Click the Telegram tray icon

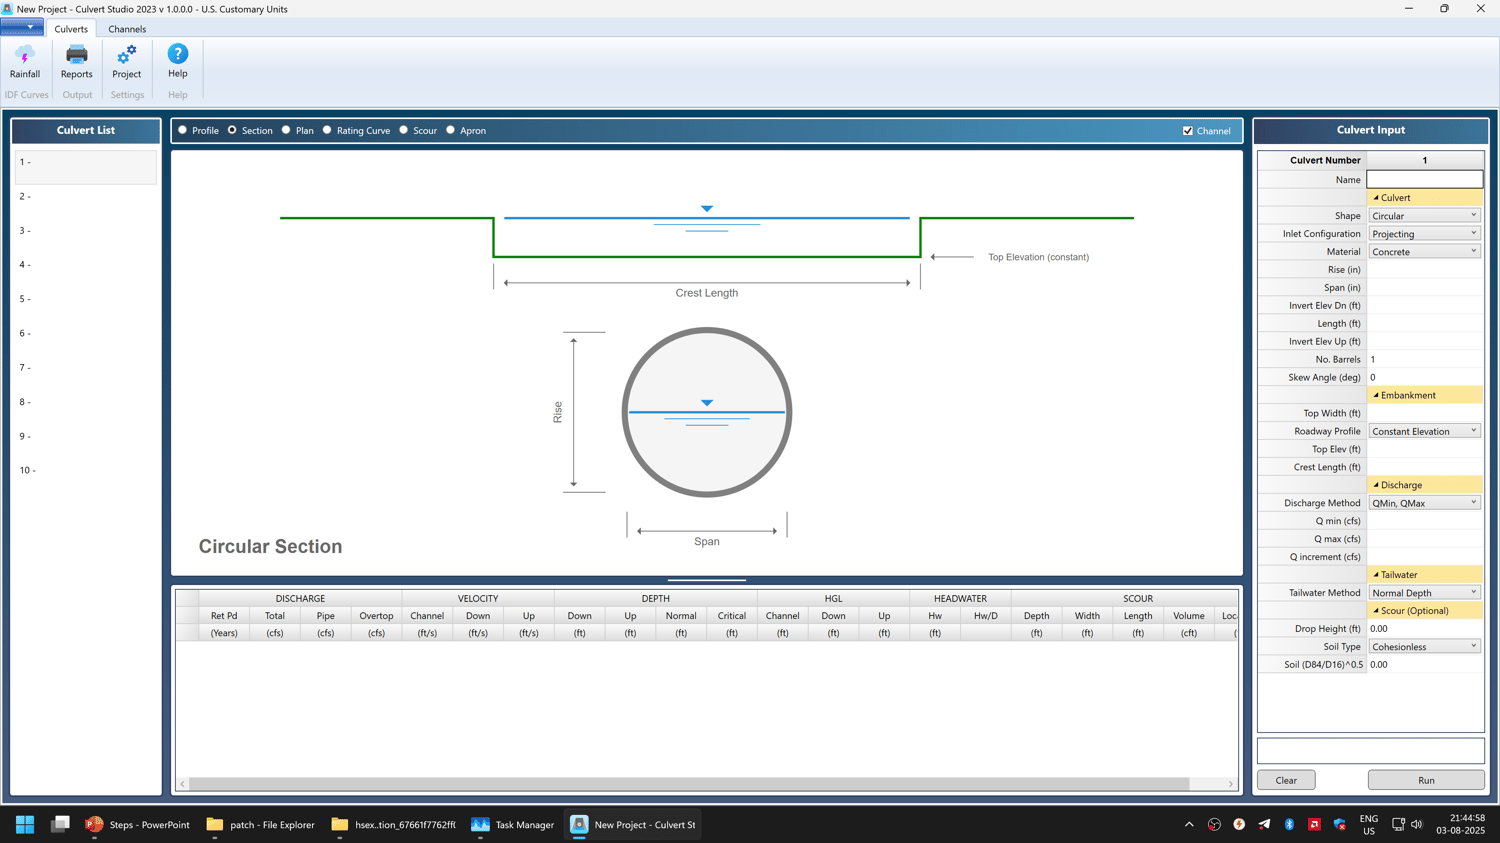coord(1264,825)
